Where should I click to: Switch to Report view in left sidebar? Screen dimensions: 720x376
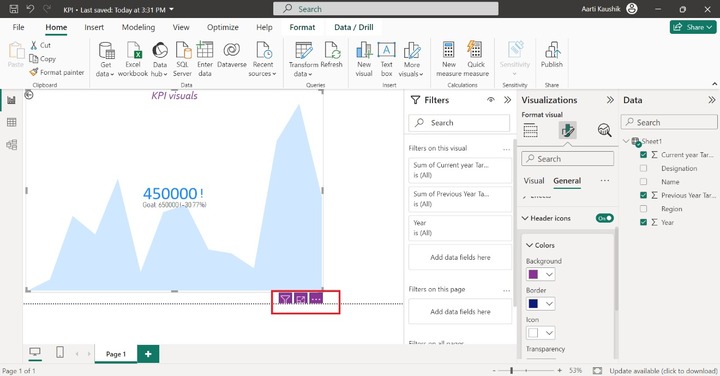(x=11, y=100)
